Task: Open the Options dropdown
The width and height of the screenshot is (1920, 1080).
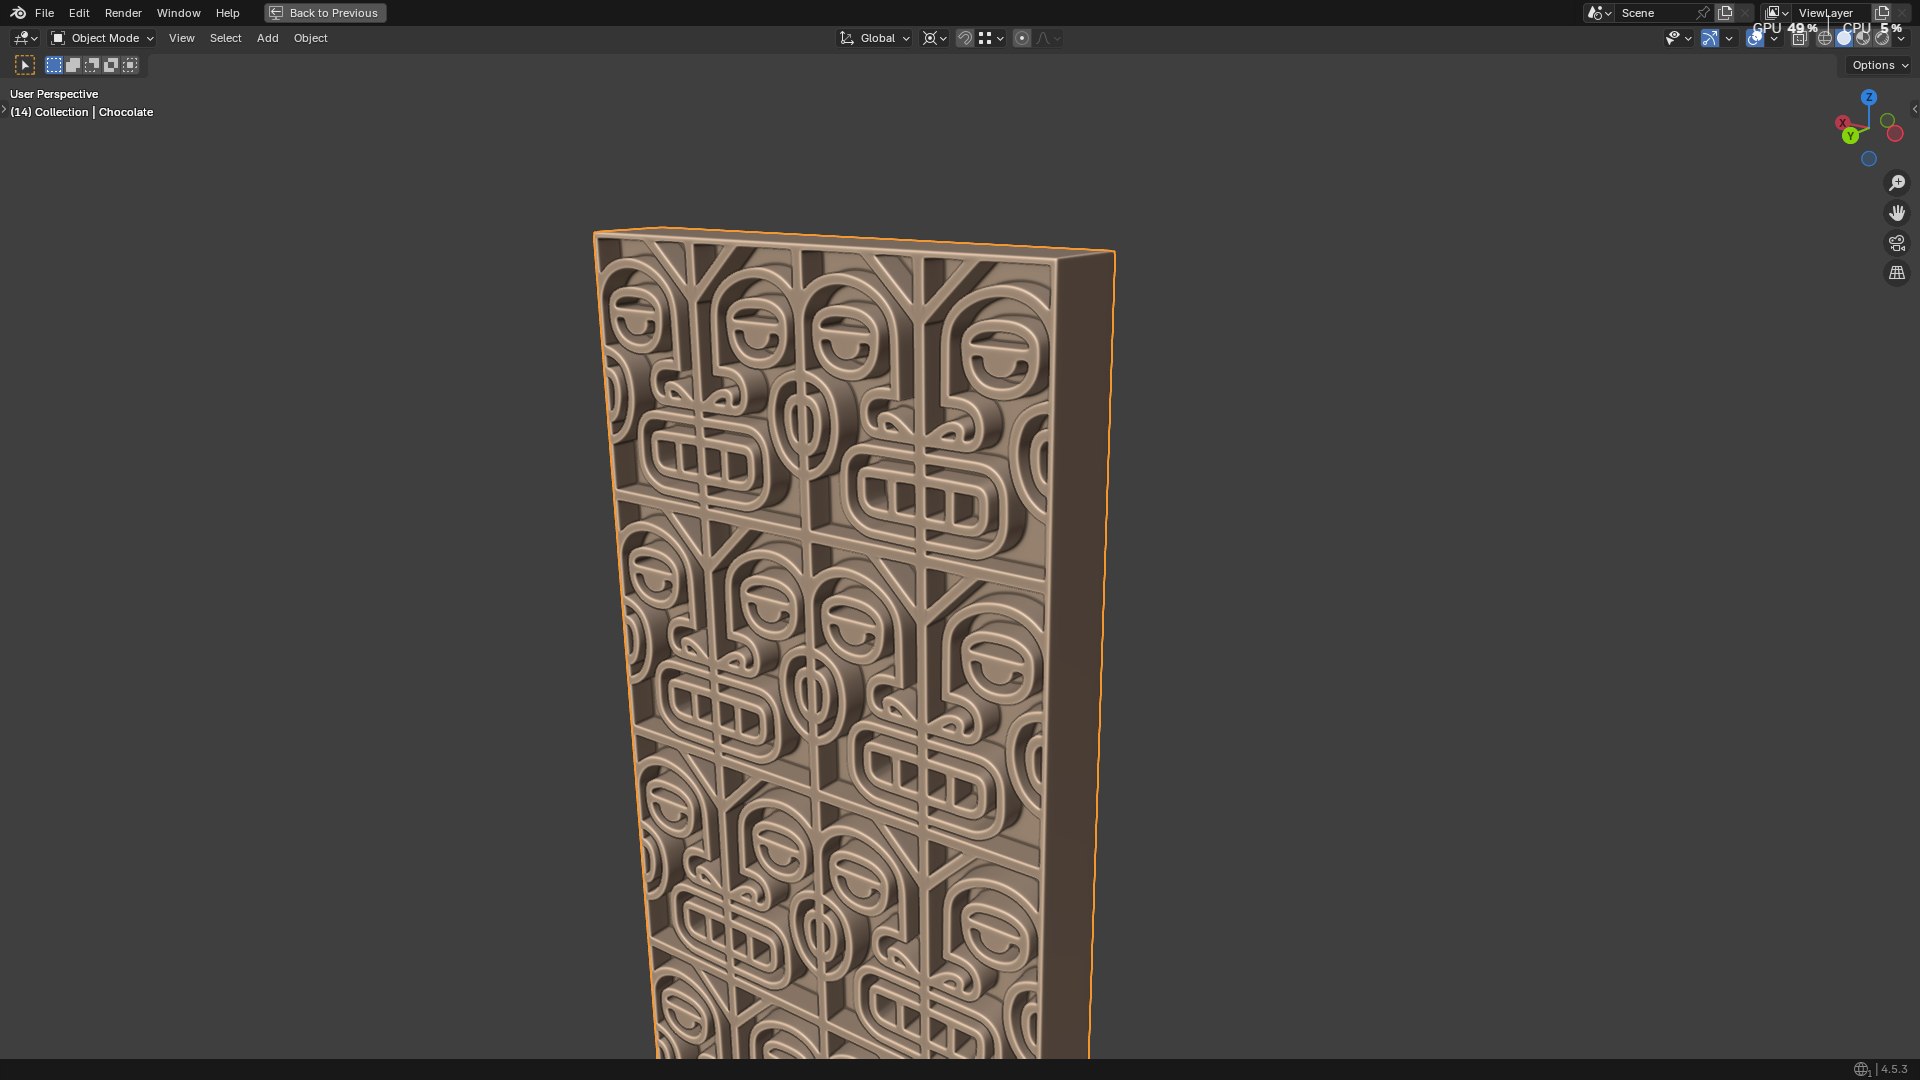Action: point(1879,65)
